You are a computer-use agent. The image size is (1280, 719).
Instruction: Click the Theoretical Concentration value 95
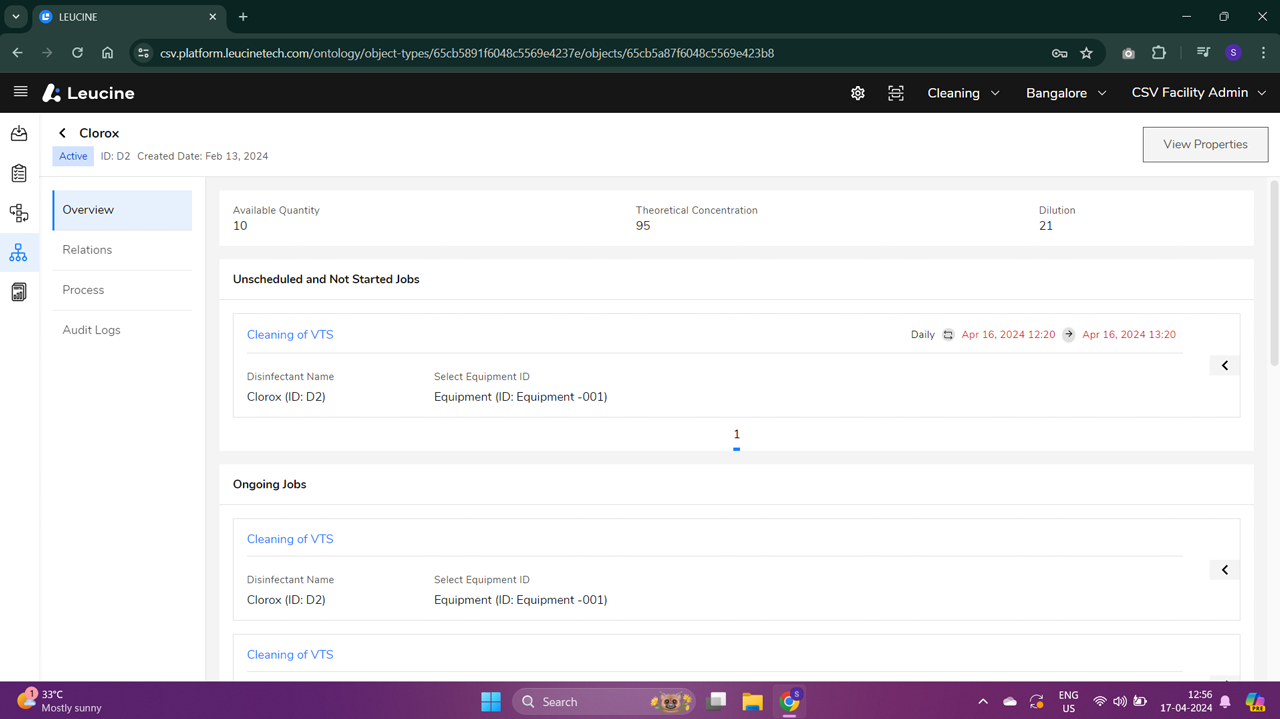tap(643, 226)
